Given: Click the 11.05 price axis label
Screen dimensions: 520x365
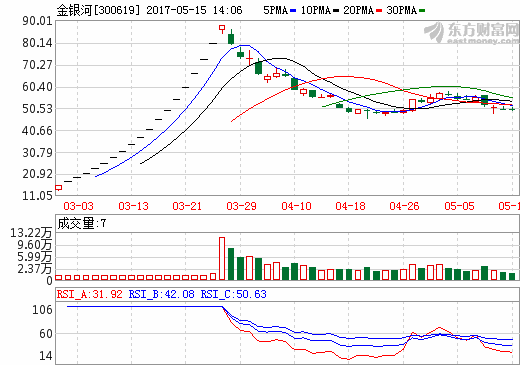Looking at the screenshot, I should pos(37,196).
